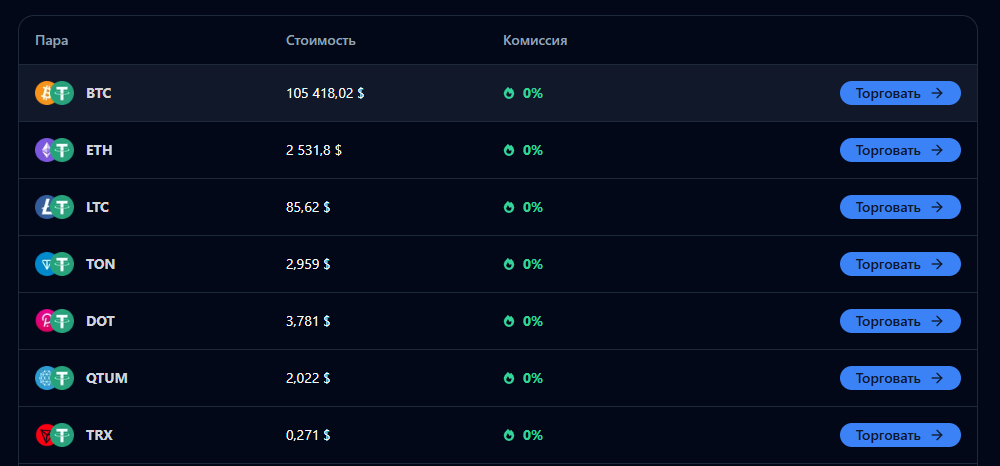Start trading LTC with Торговать button
The image size is (1000, 466).
(900, 207)
